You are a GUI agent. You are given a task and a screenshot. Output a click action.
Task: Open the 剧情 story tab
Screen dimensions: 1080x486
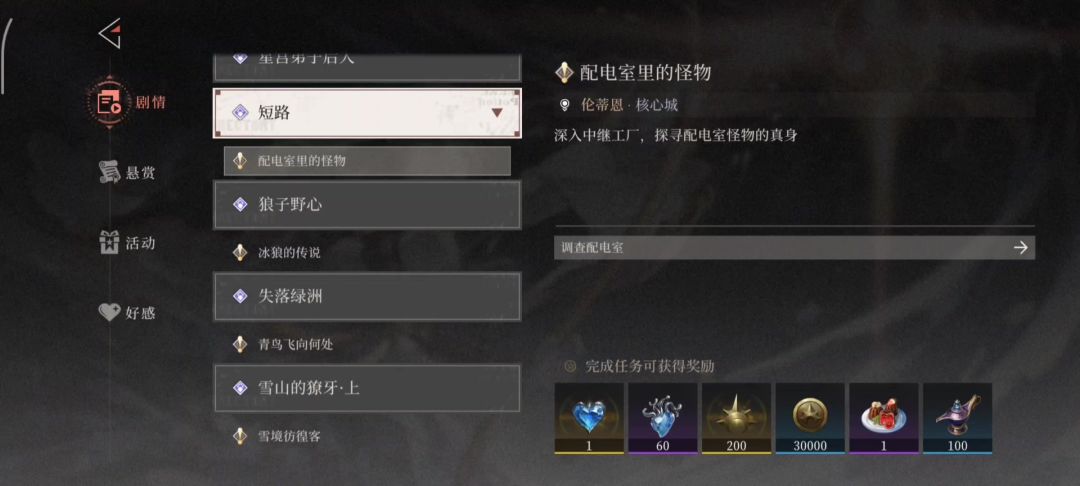pyautogui.click(x=127, y=103)
